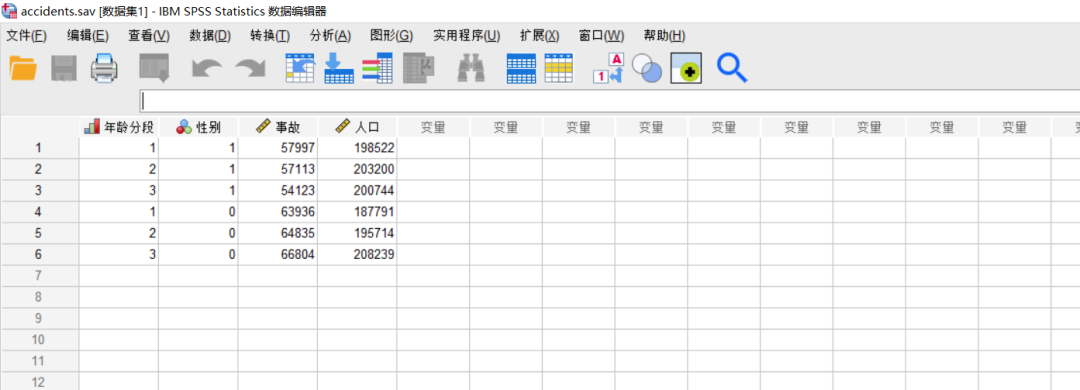Select row header 6
The image size is (1080, 390).
pyautogui.click(x=39, y=254)
